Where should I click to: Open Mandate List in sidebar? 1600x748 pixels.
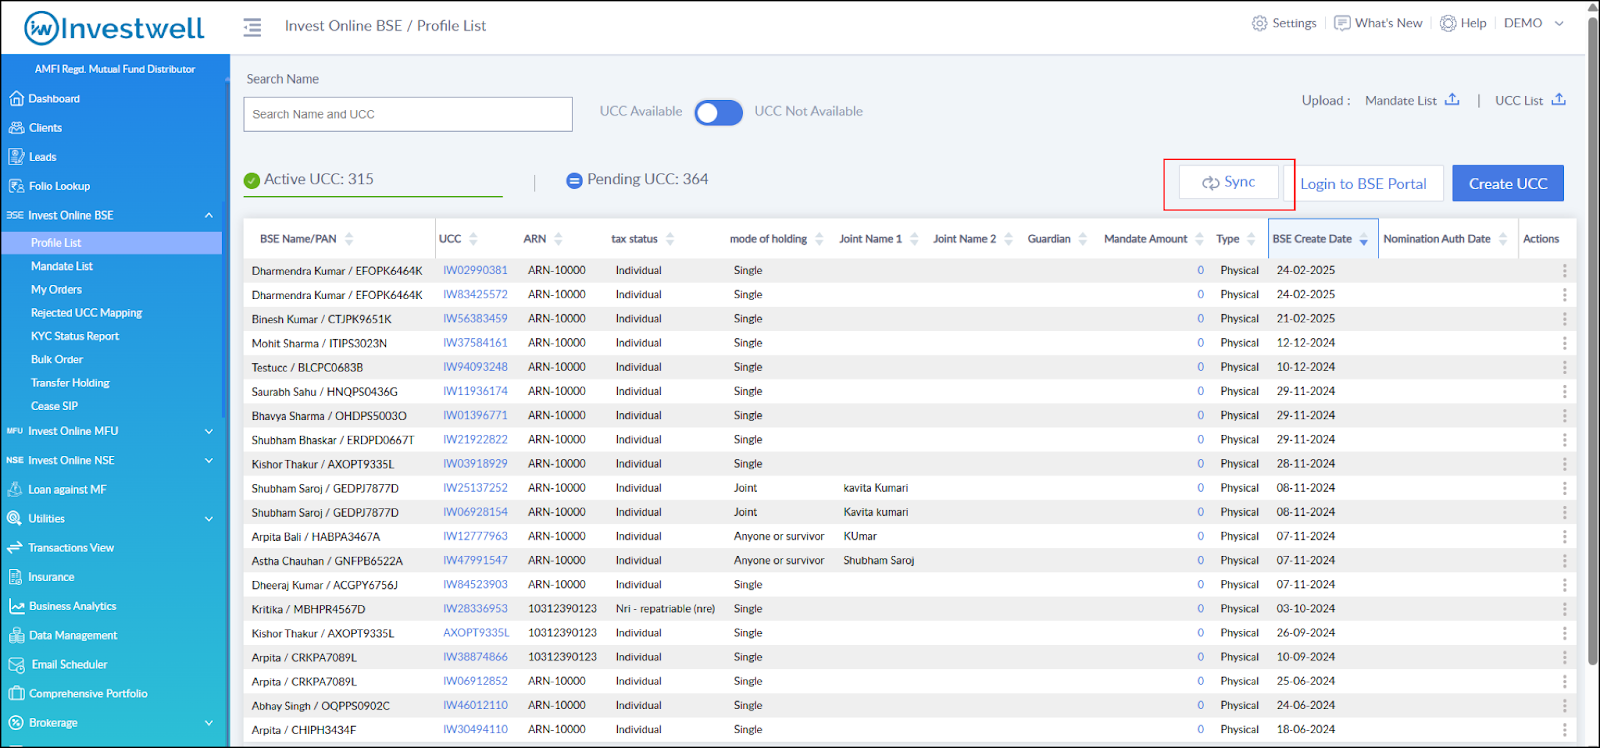62,266
